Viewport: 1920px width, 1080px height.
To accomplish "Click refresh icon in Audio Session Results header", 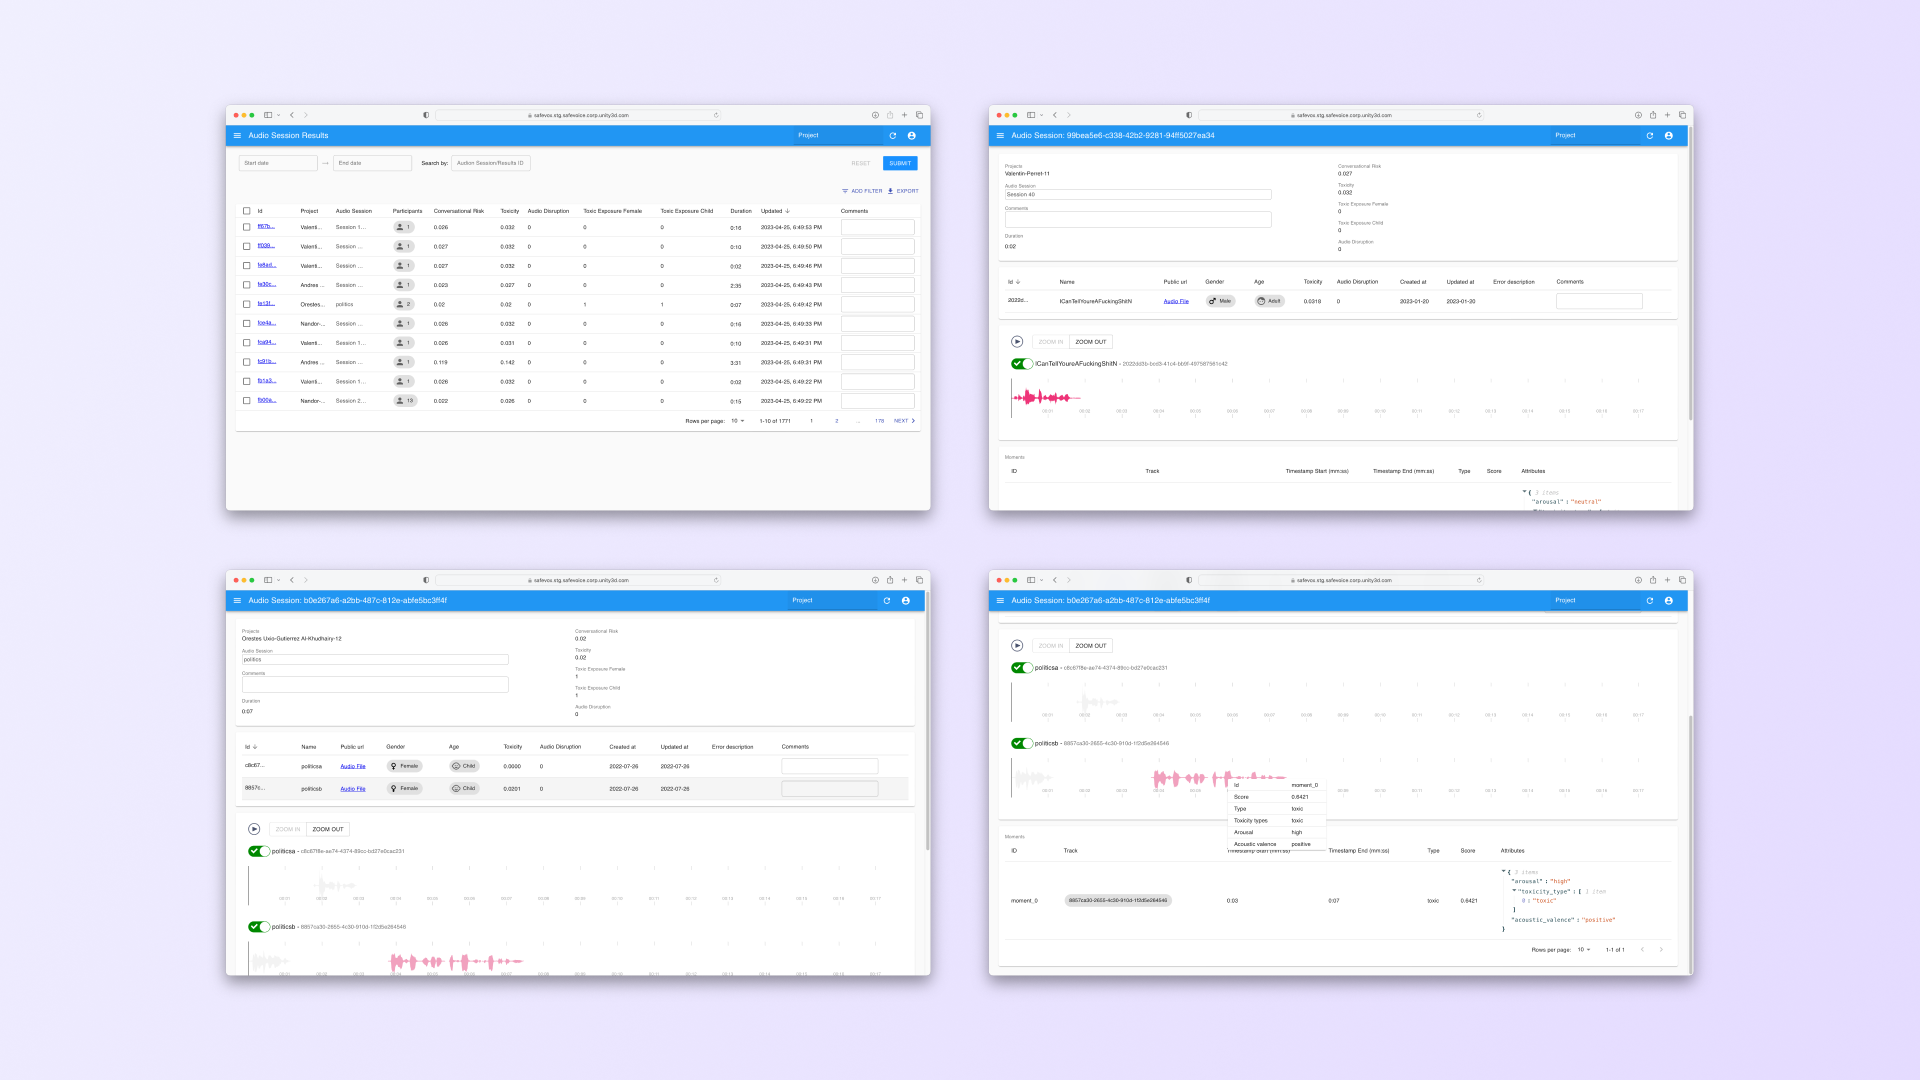I will point(892,135).
